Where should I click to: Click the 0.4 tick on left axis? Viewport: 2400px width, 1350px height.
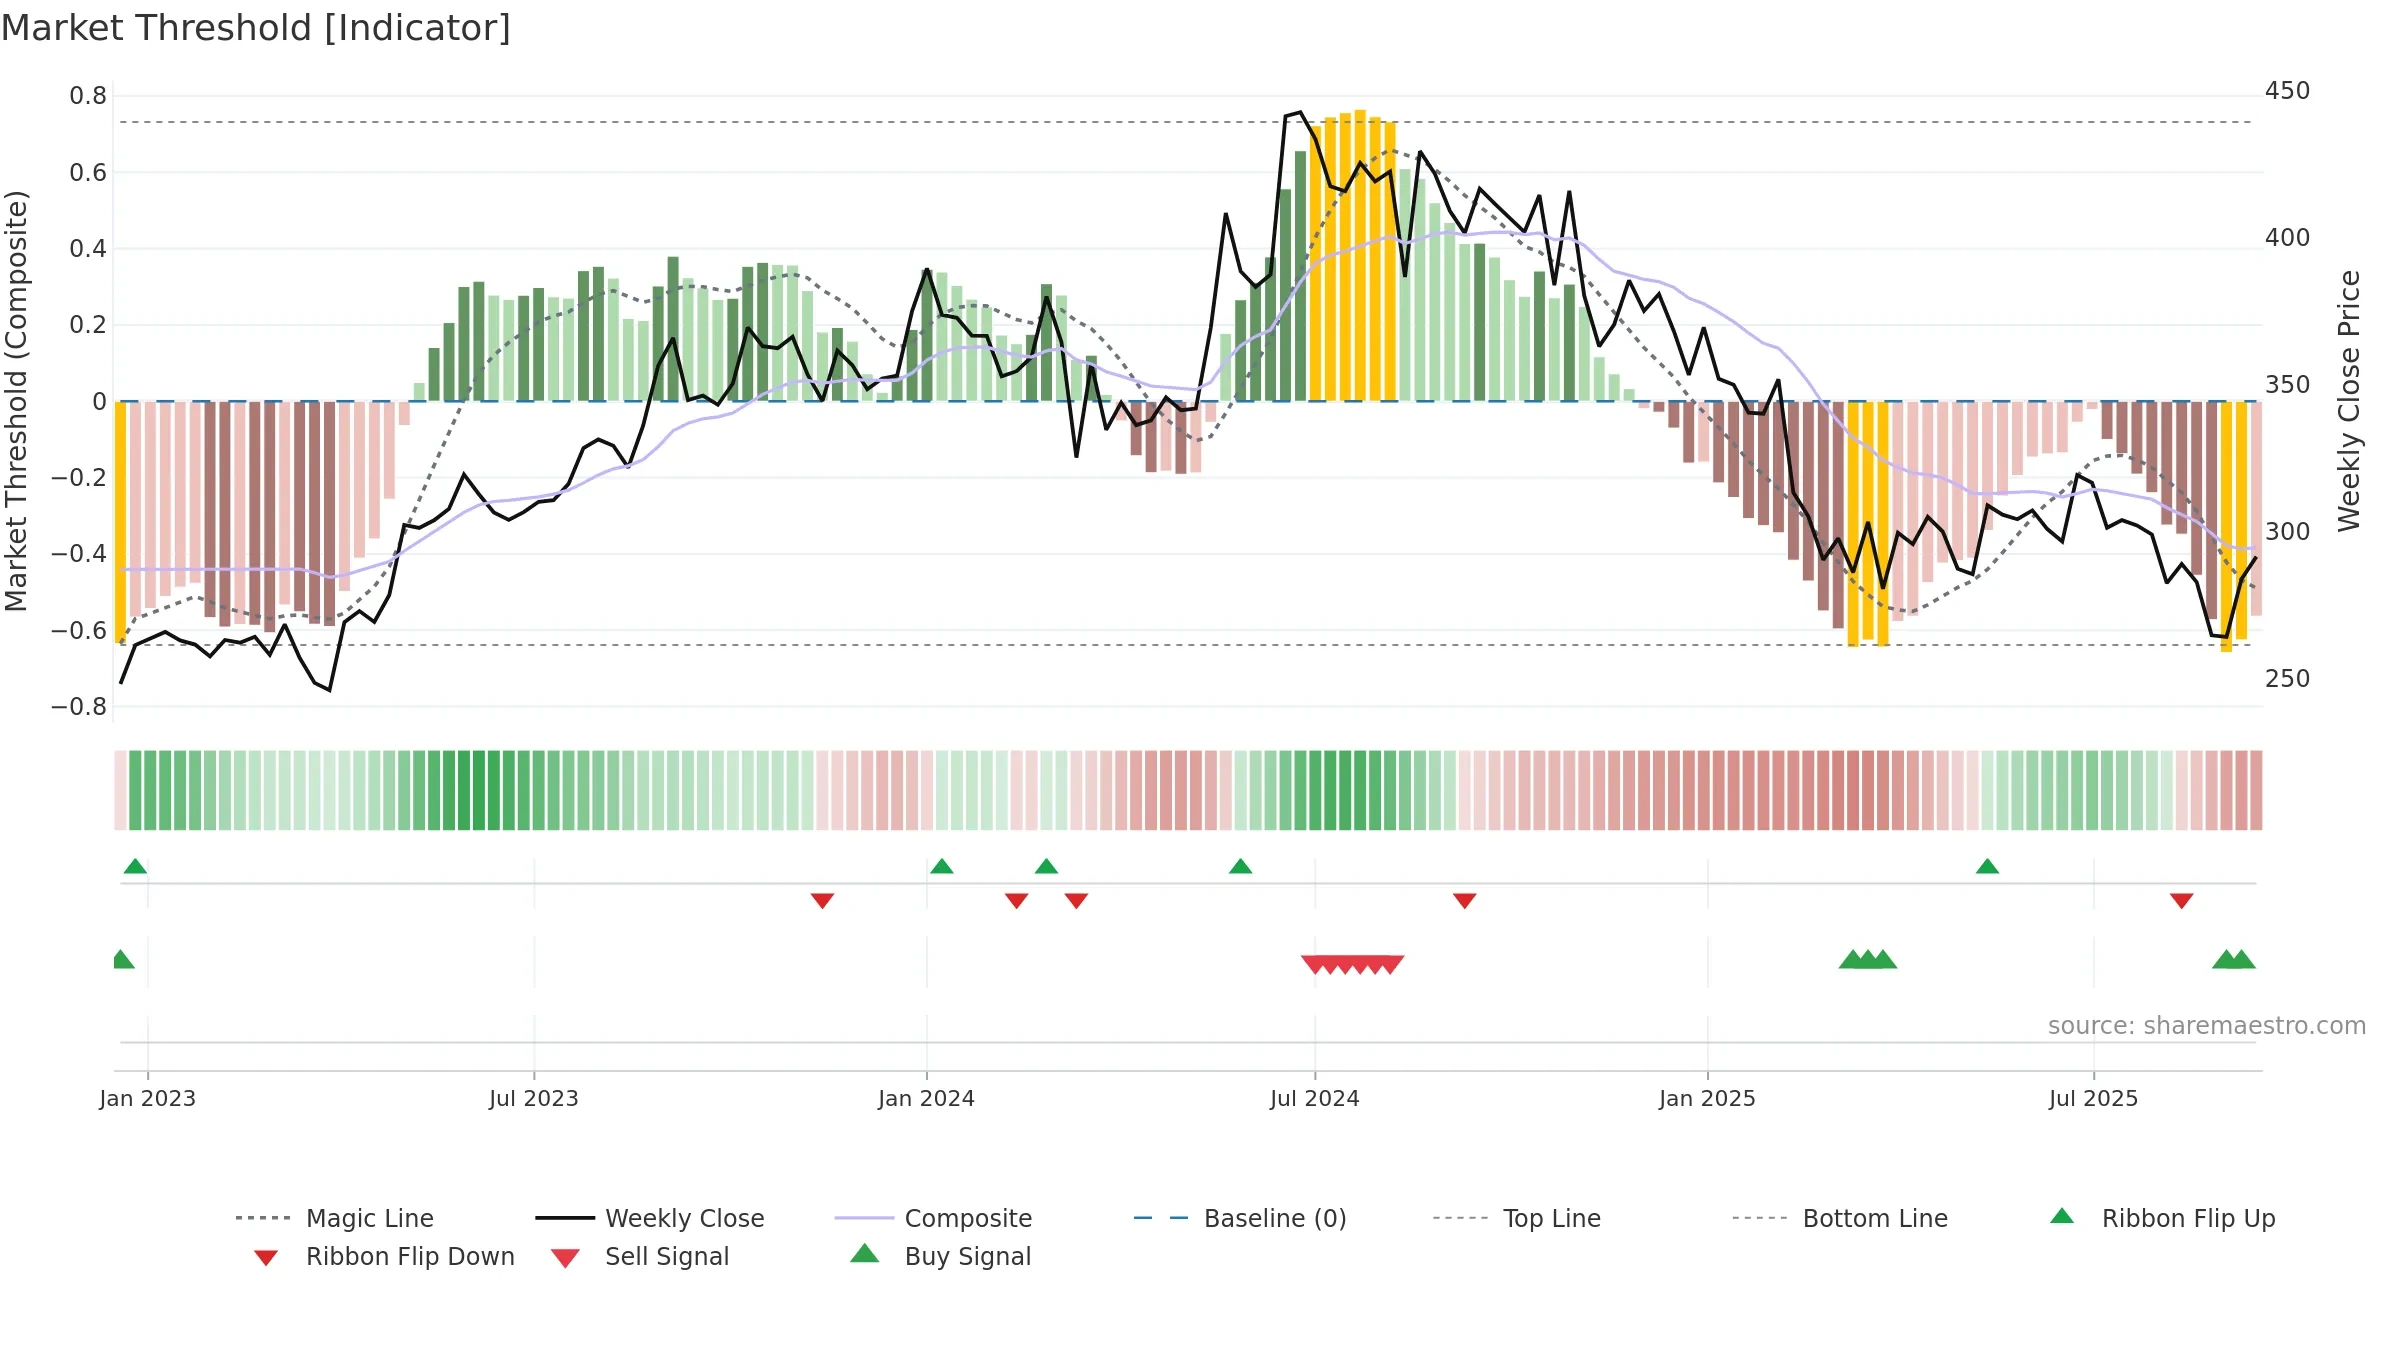88,249
